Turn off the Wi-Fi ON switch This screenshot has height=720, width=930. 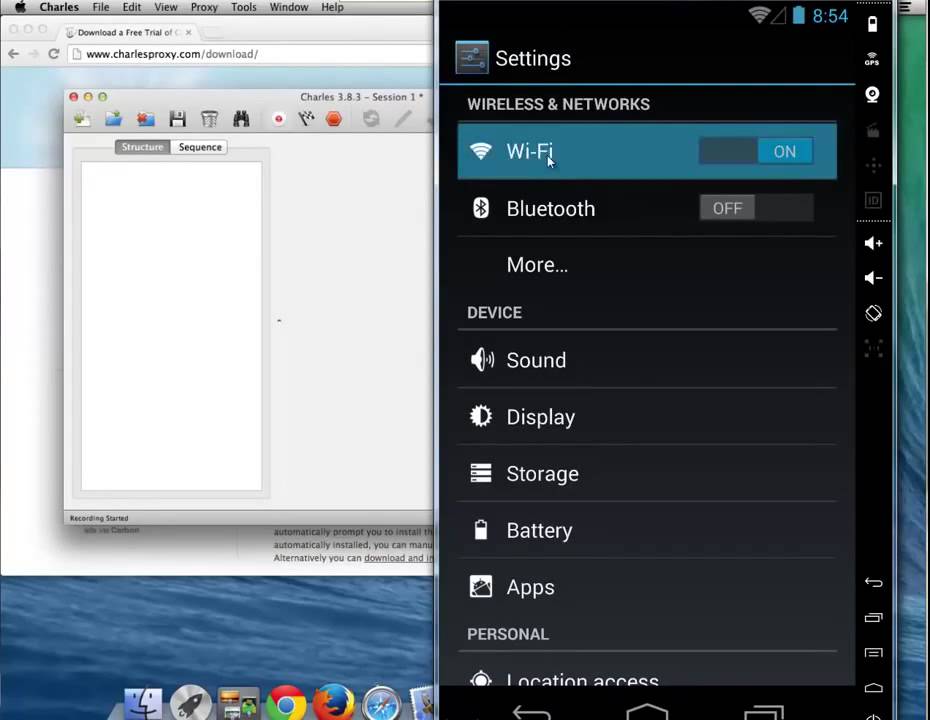pos(756,151)
